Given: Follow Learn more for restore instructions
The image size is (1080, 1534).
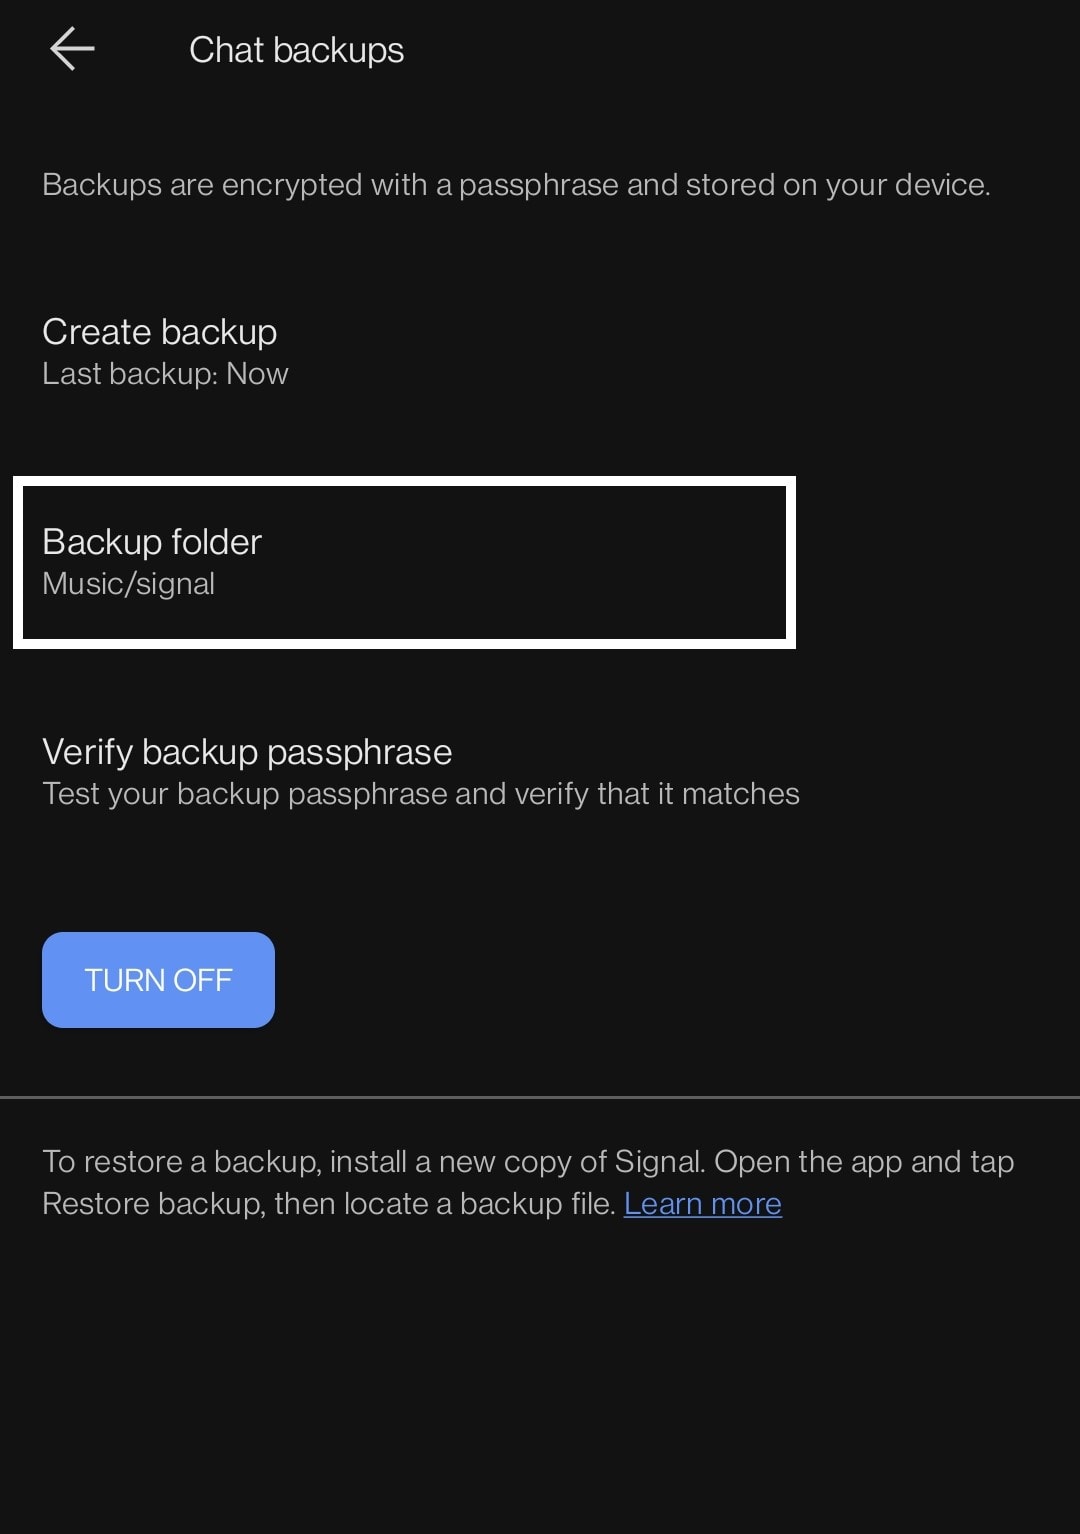Looking at the screenshot, I should point(702,1204).
